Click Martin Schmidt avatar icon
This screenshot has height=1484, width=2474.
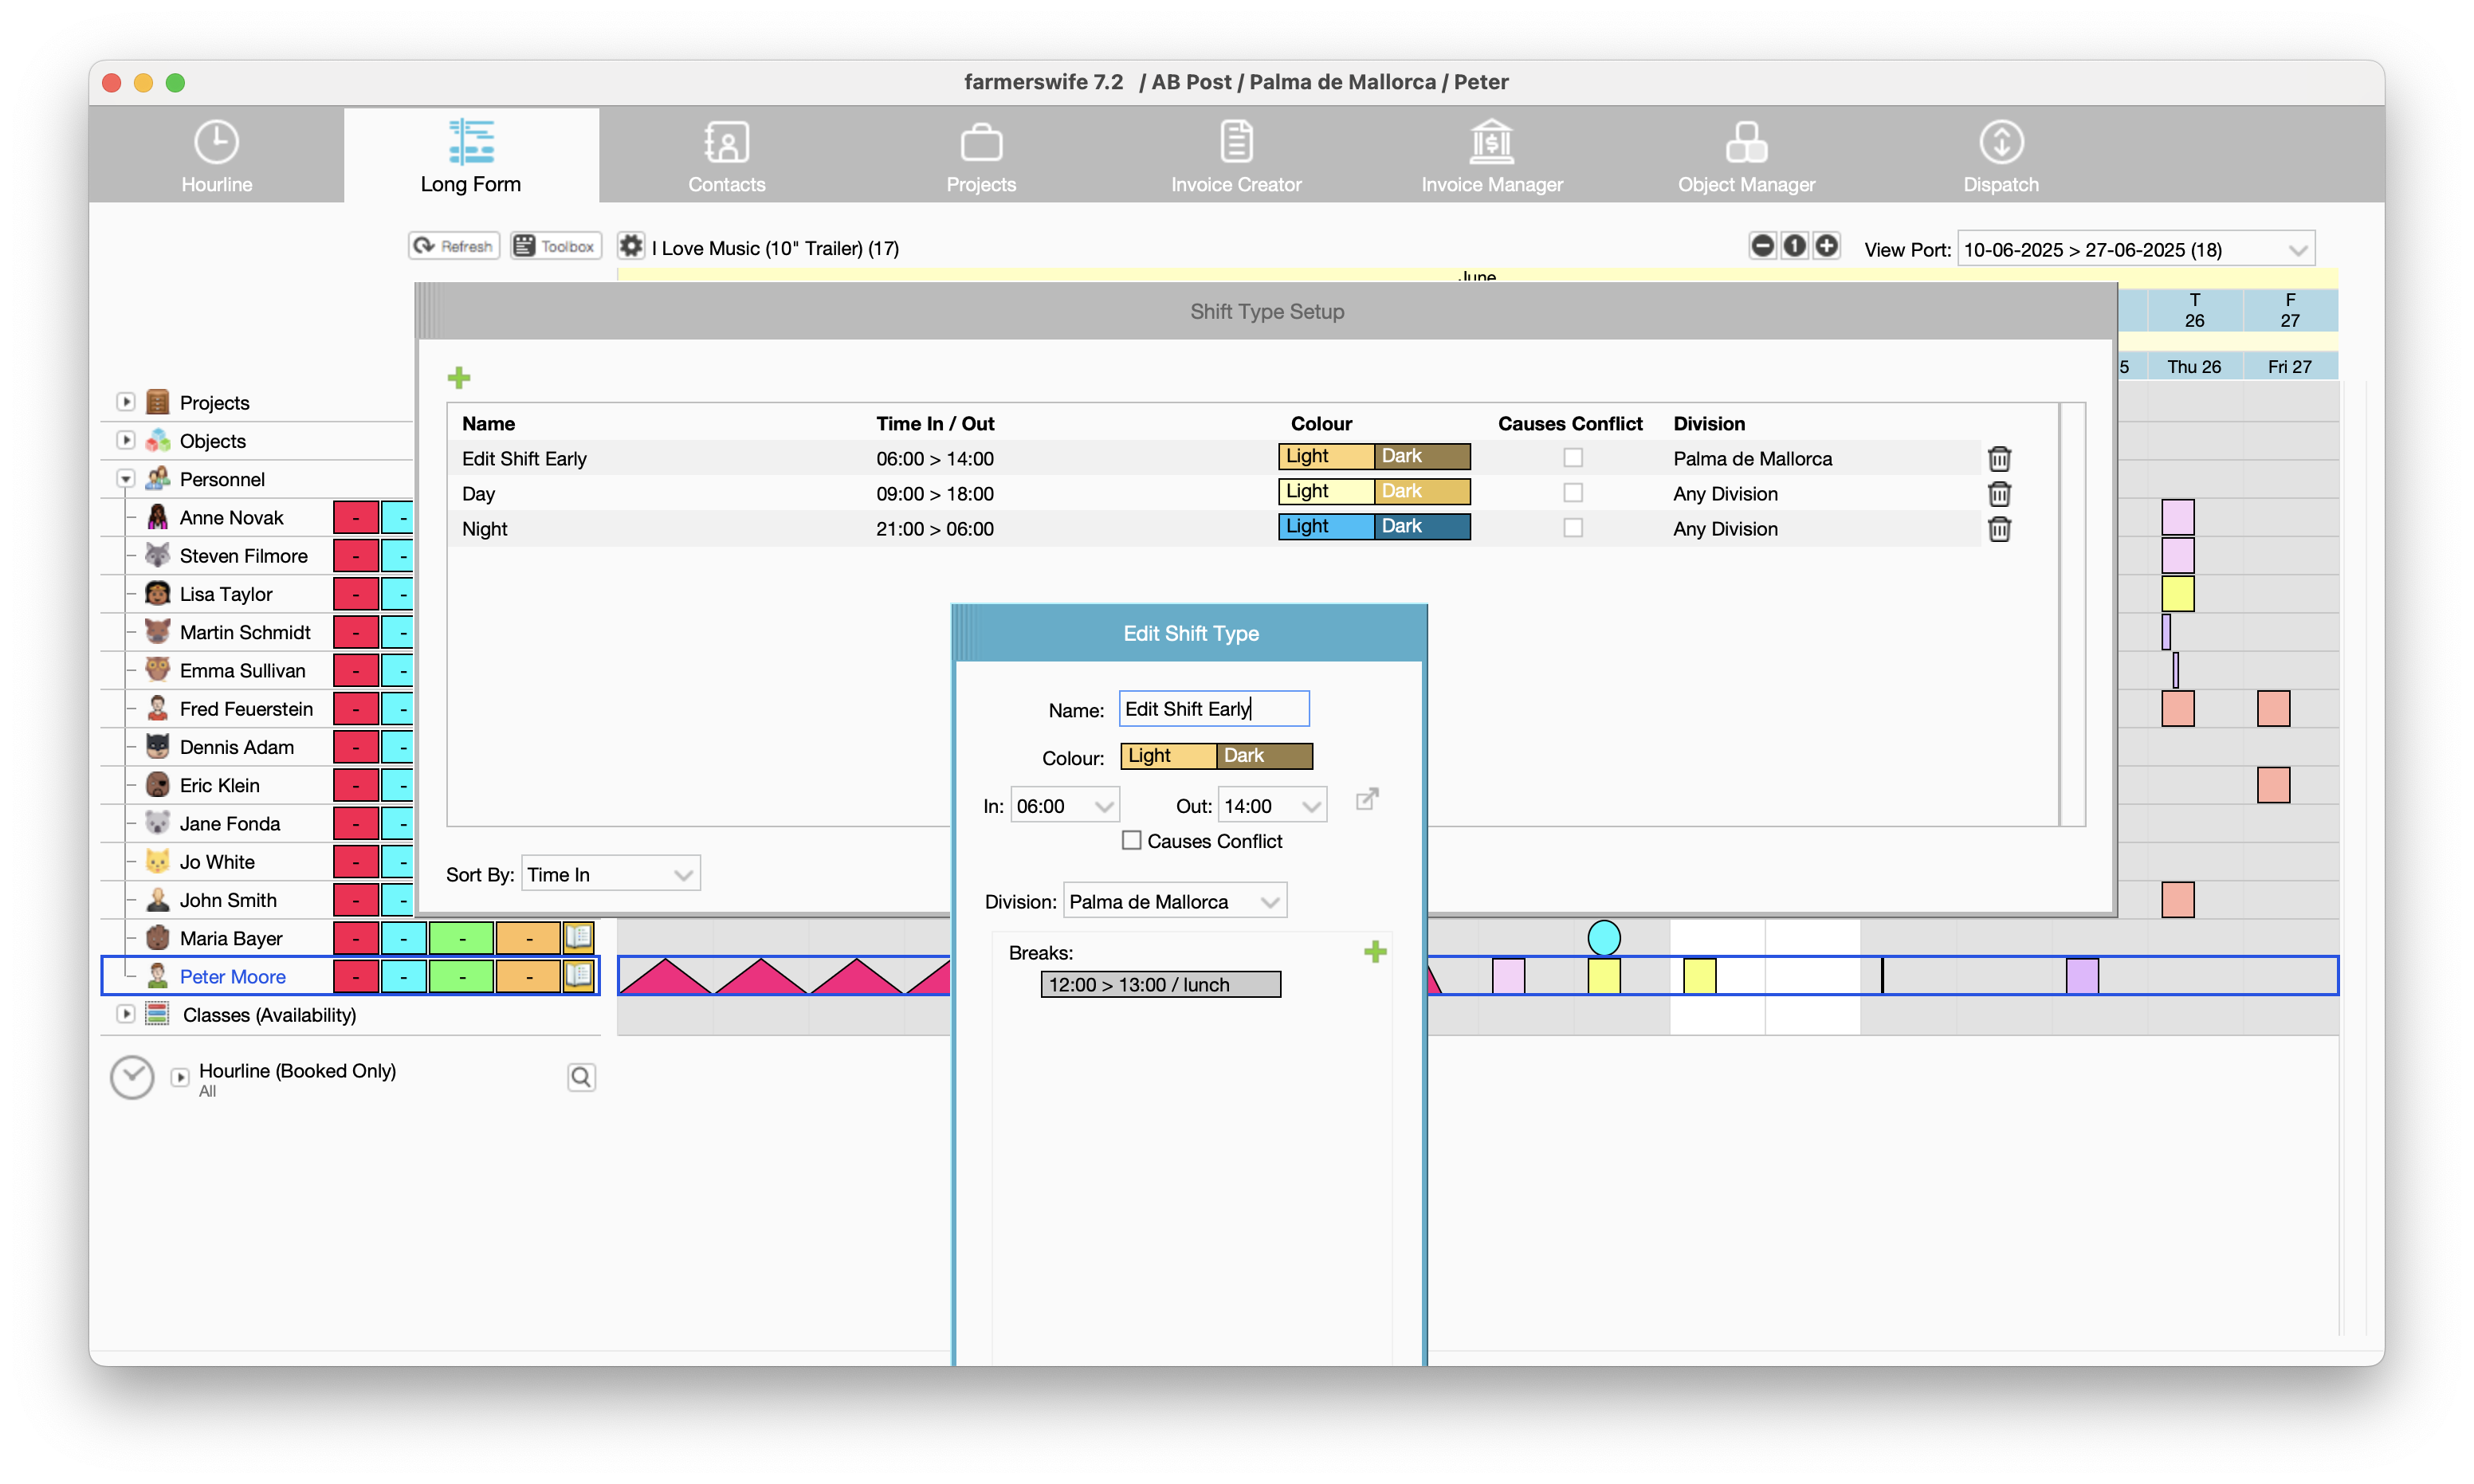pos(158,631)
